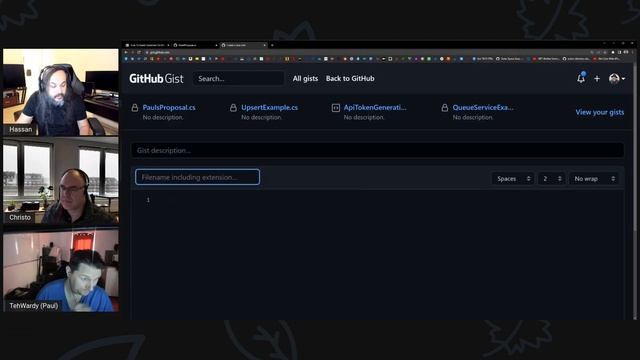Open the notifications bell

[581, 78]
